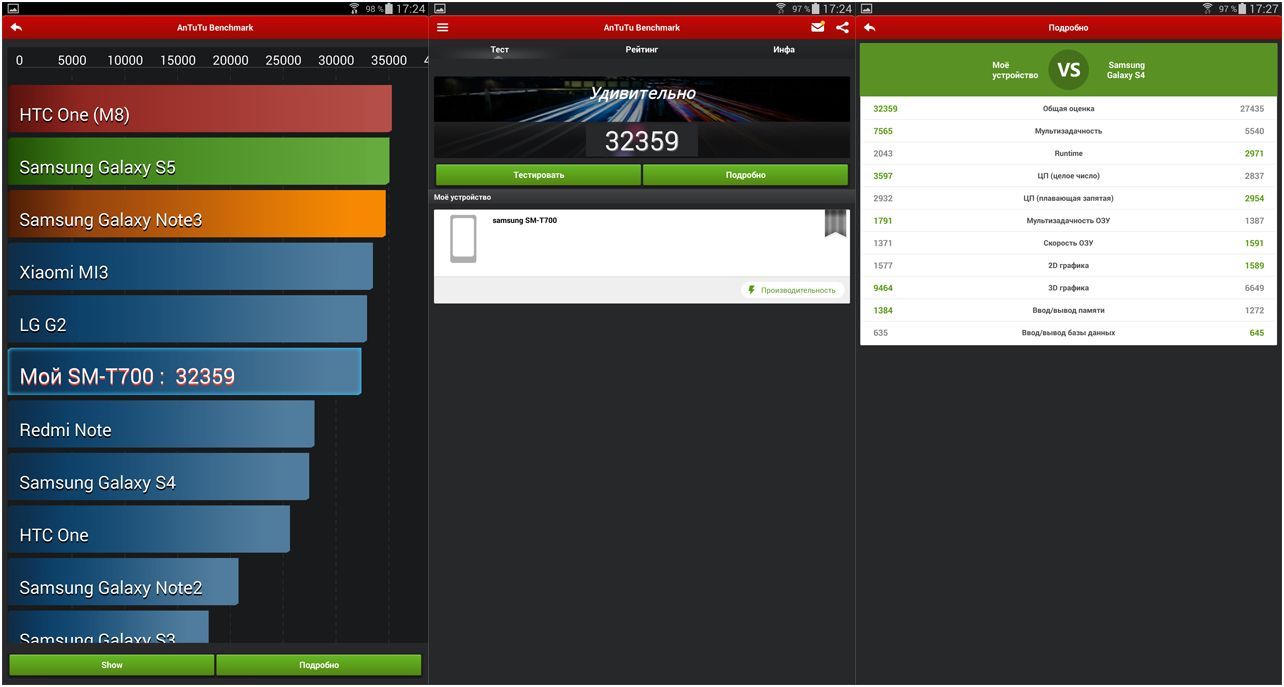Open the Инфа tab
The image size is (1284, 687).
pyautogui.click(x=783, y=50)
